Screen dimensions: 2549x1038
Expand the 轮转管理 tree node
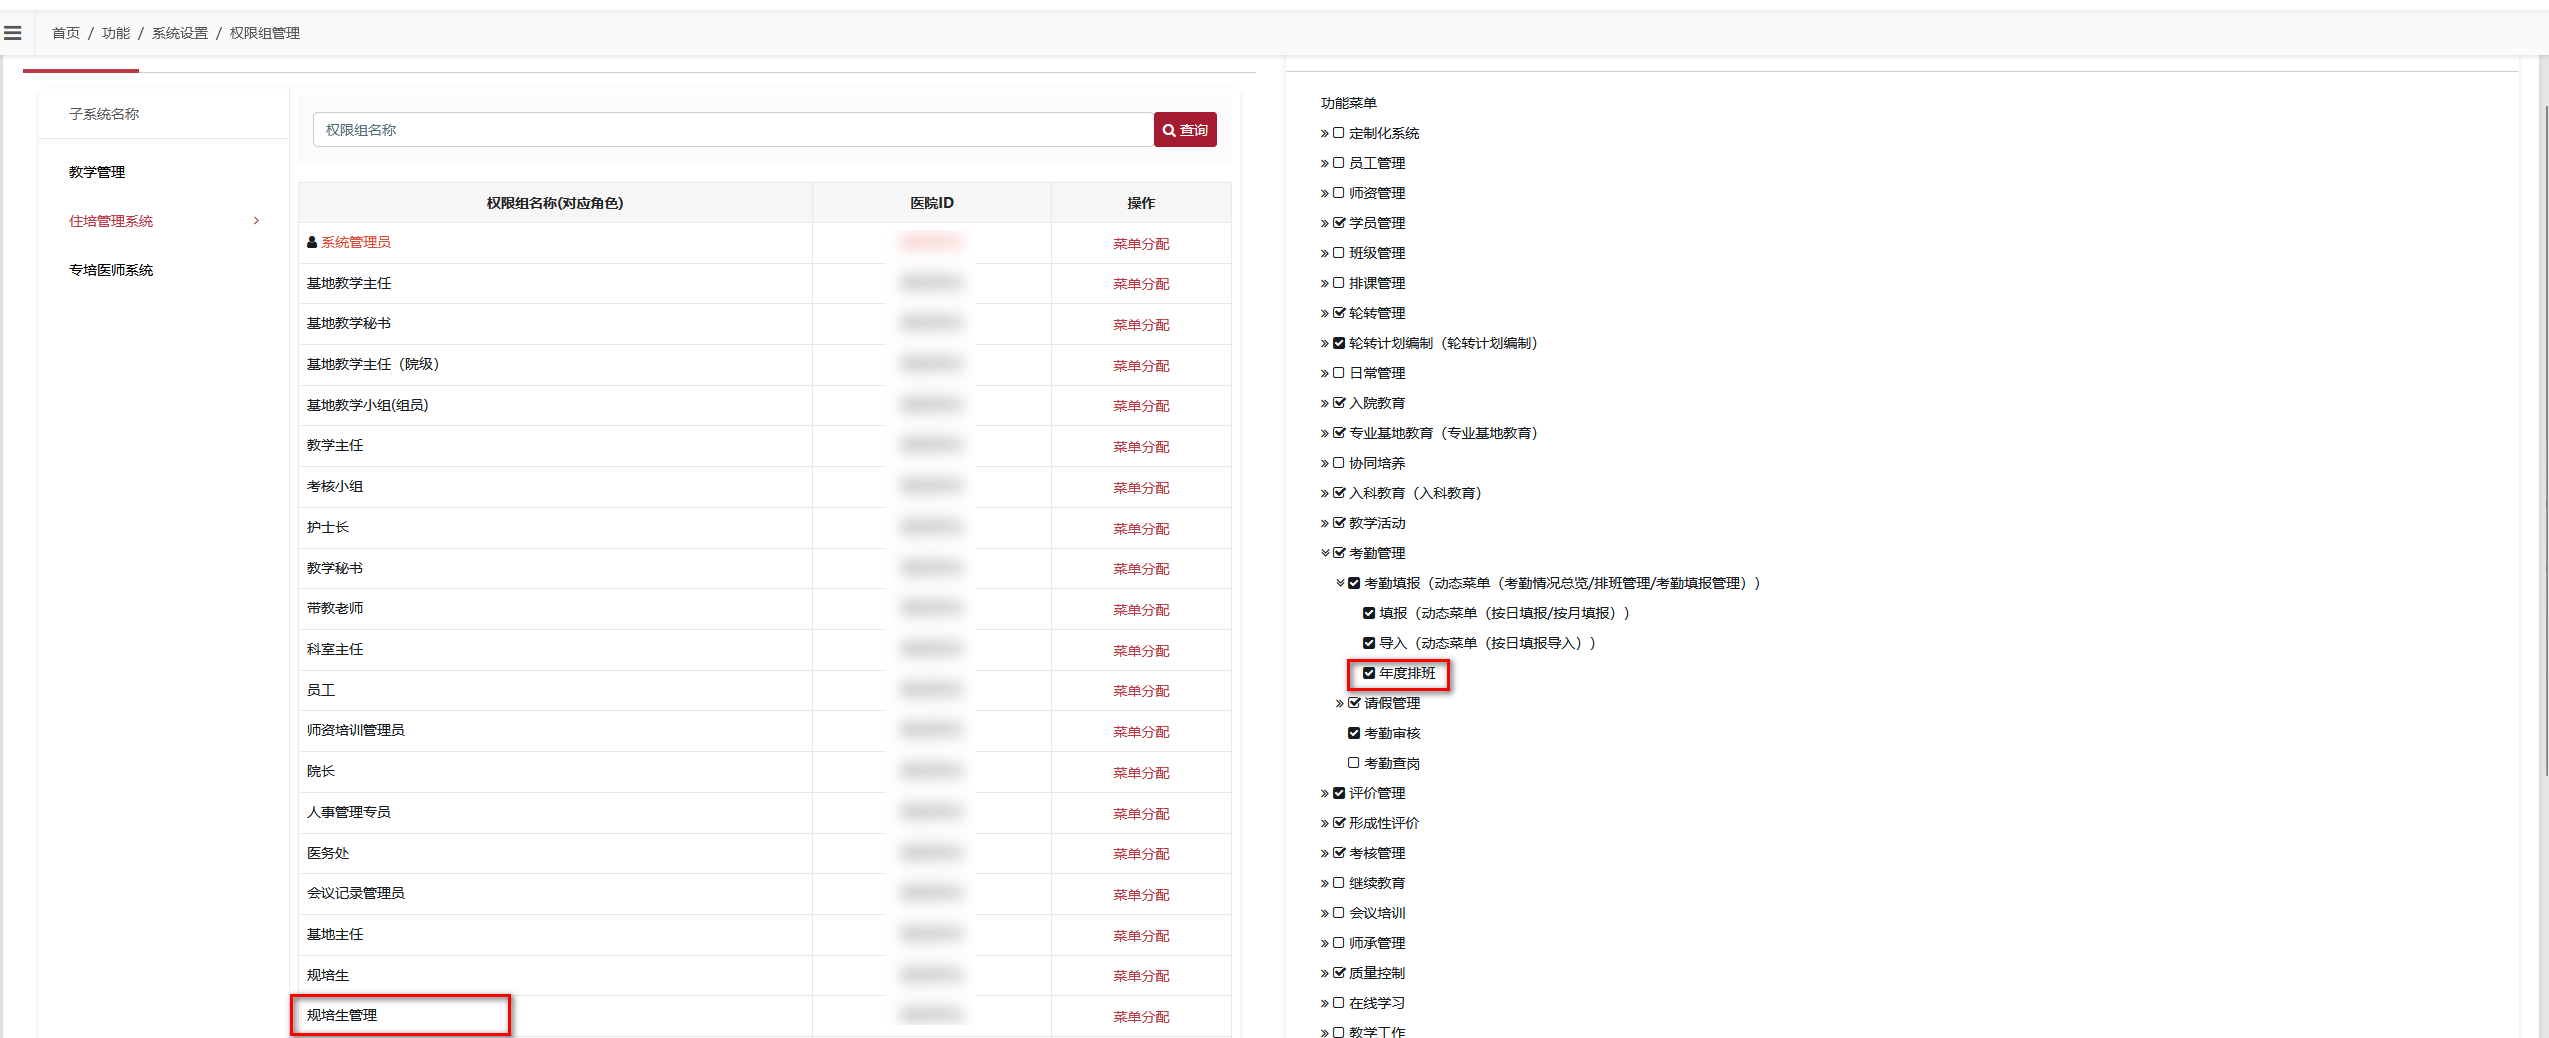point(1325,313)
